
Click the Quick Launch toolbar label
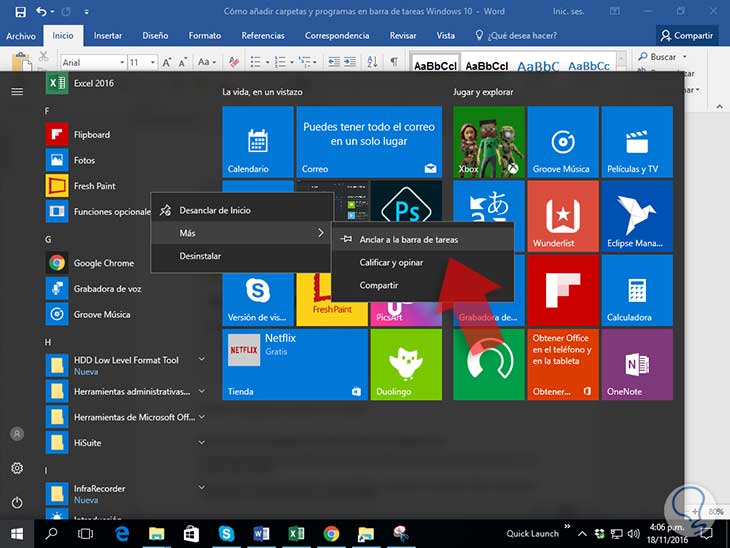(532, 534)
